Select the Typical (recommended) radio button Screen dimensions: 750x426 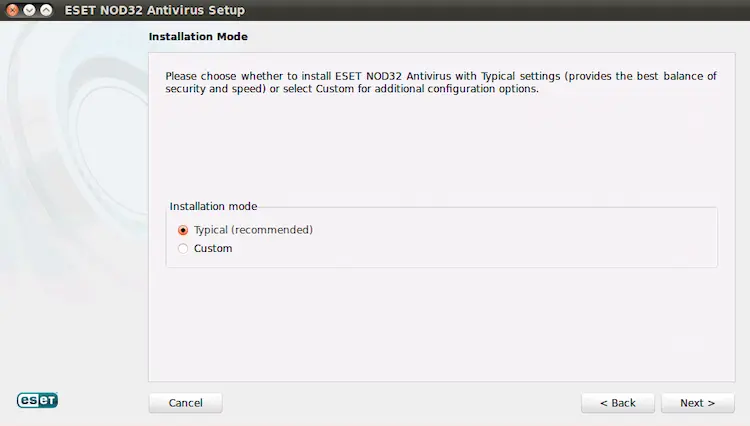click(x=183, y=230)
